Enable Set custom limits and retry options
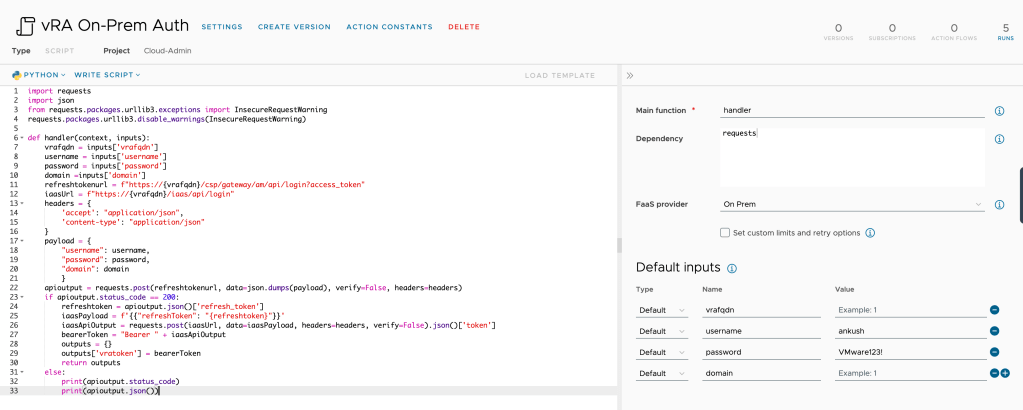Image resolution: width=1023 pixels, height=410 pixels. point(725,233)
